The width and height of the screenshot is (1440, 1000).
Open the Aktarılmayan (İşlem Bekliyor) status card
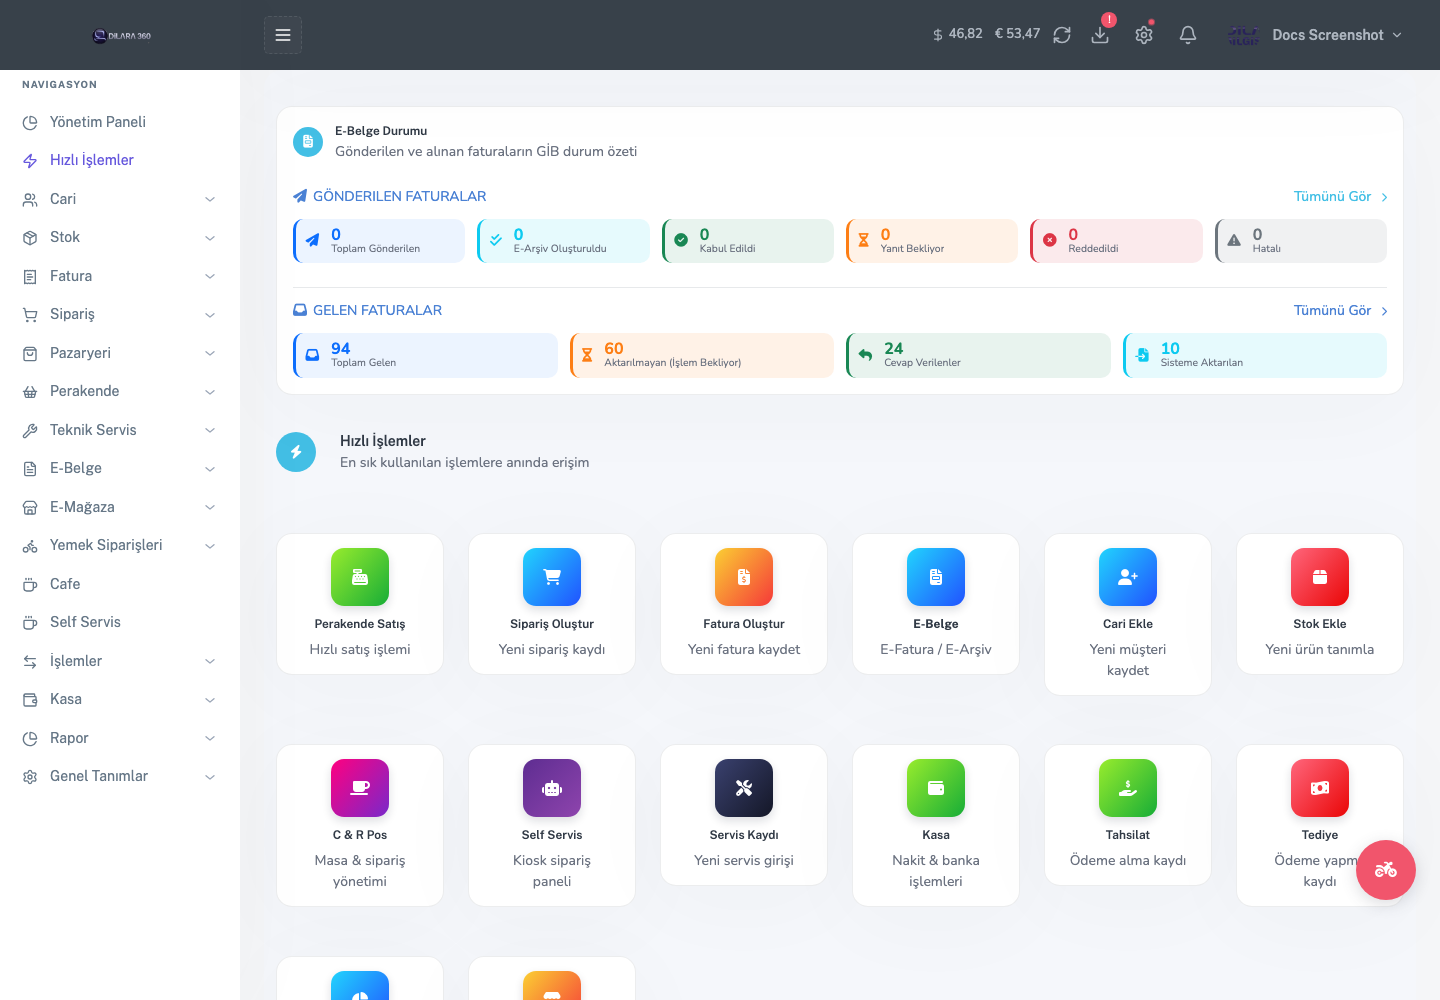702,355
